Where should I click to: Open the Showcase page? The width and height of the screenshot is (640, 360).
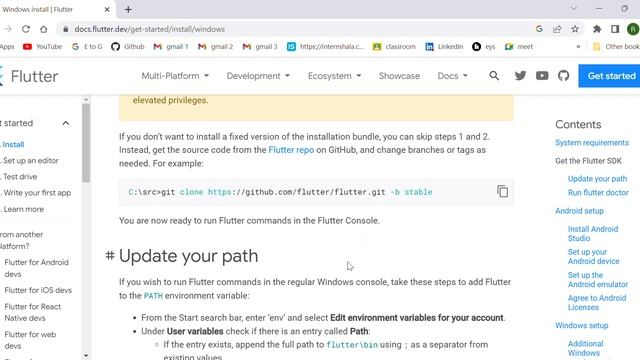coord(399,76)
